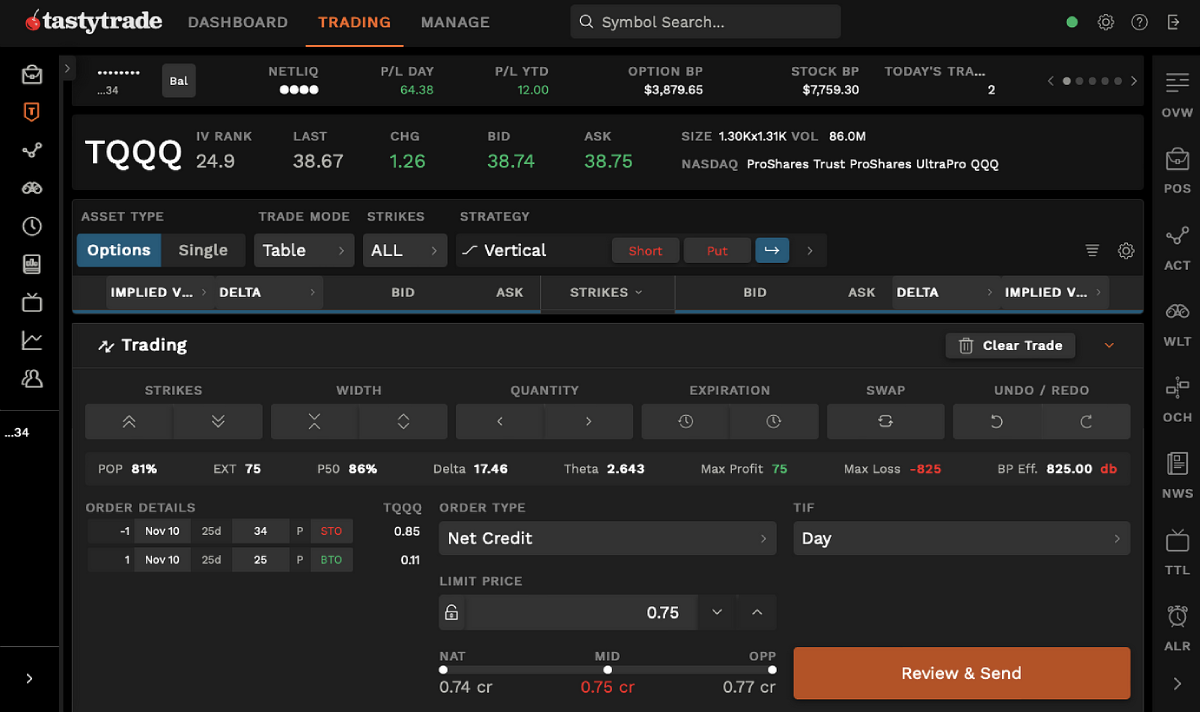Swap the trade legs
The image size is (1200, 712).
[x=885, y=422]
